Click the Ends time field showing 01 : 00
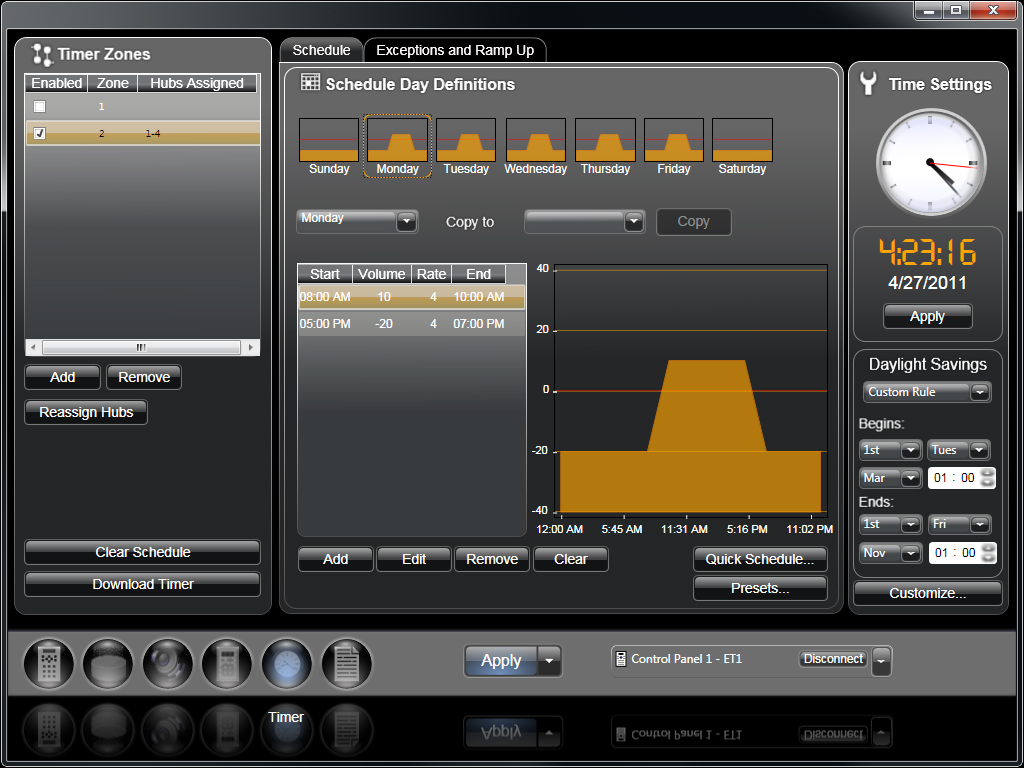 pos(961,553)
